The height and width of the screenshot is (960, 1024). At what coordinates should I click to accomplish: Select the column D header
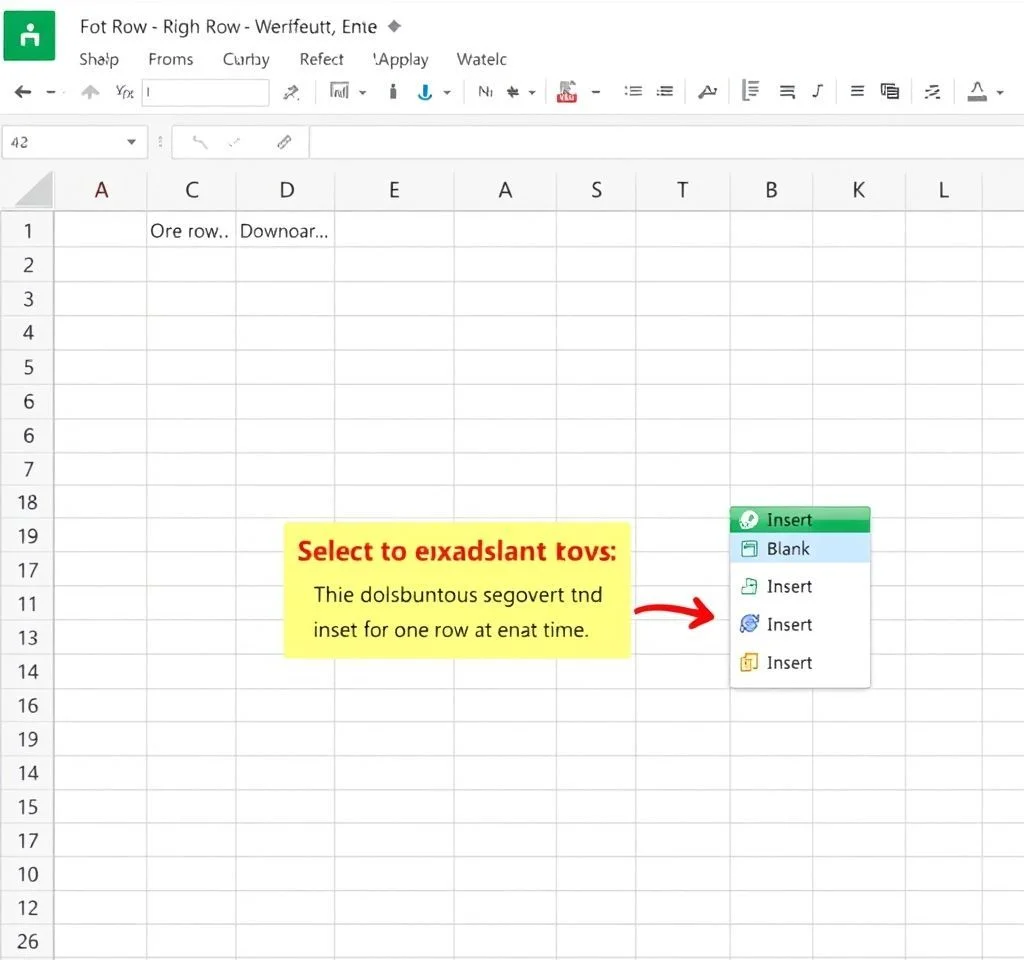286,190
